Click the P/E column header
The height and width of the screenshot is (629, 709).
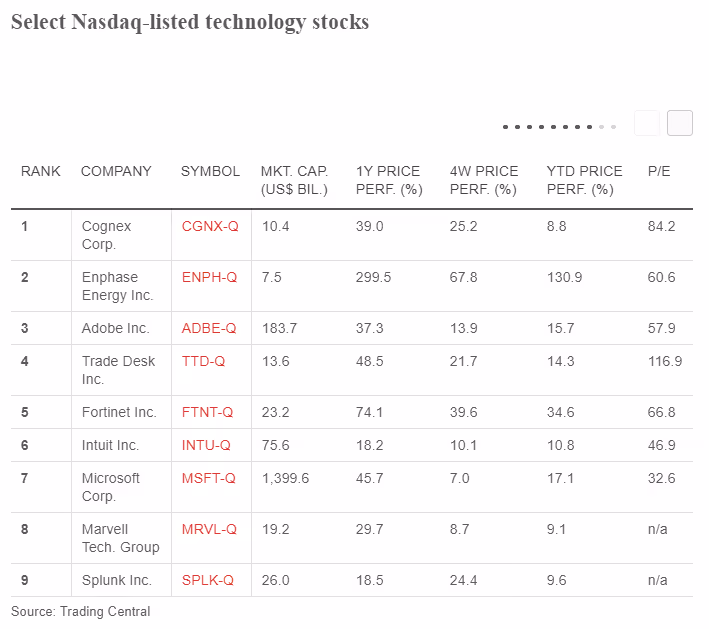[659, 171]
